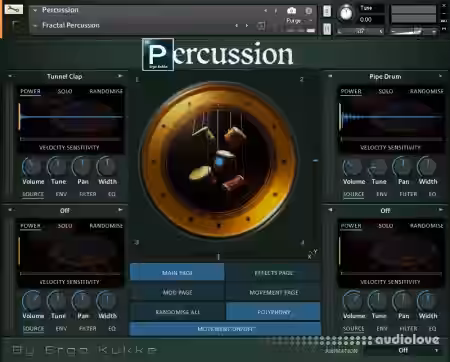Open the instrument info icon beside the camera
Image resolution: width=450 pixels, height=362 pixels.
(x=309, y=11)
